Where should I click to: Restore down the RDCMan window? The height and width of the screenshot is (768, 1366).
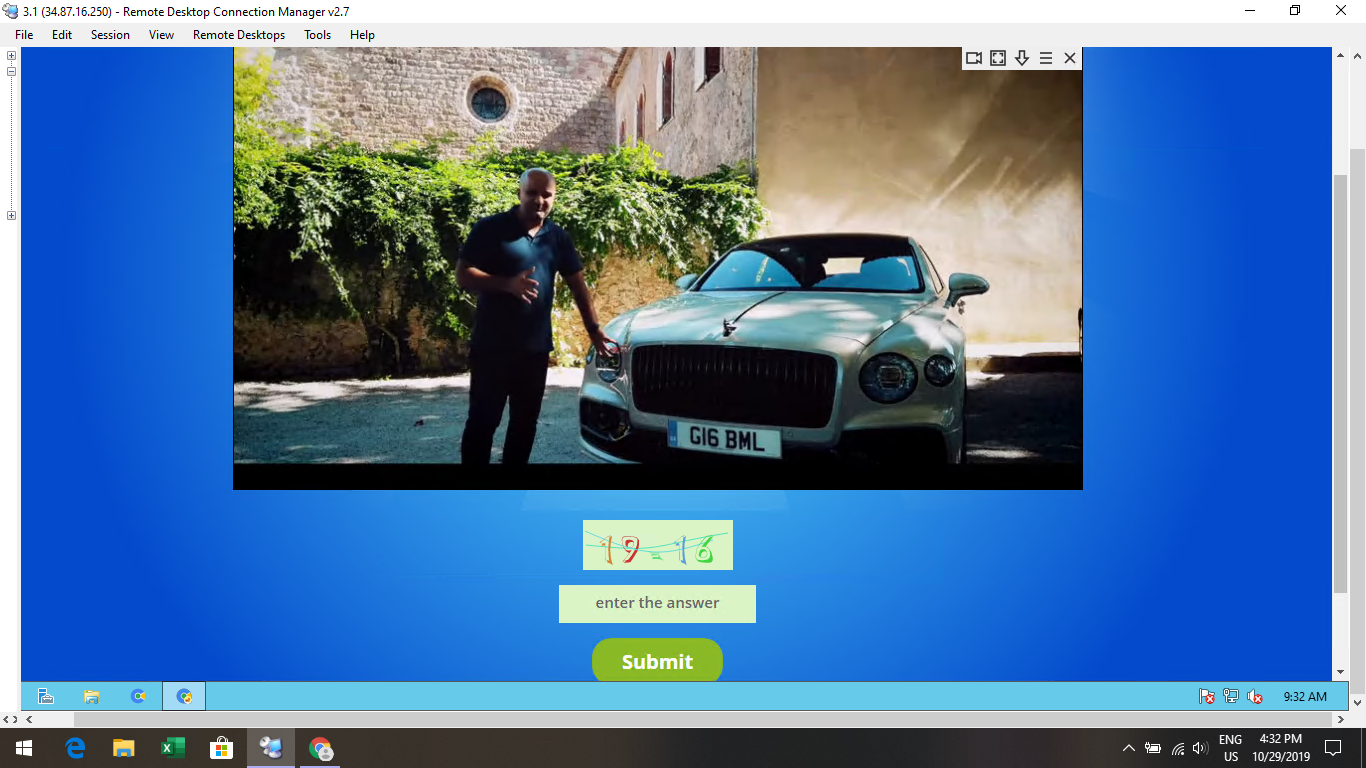click(x=1295, y=11)
